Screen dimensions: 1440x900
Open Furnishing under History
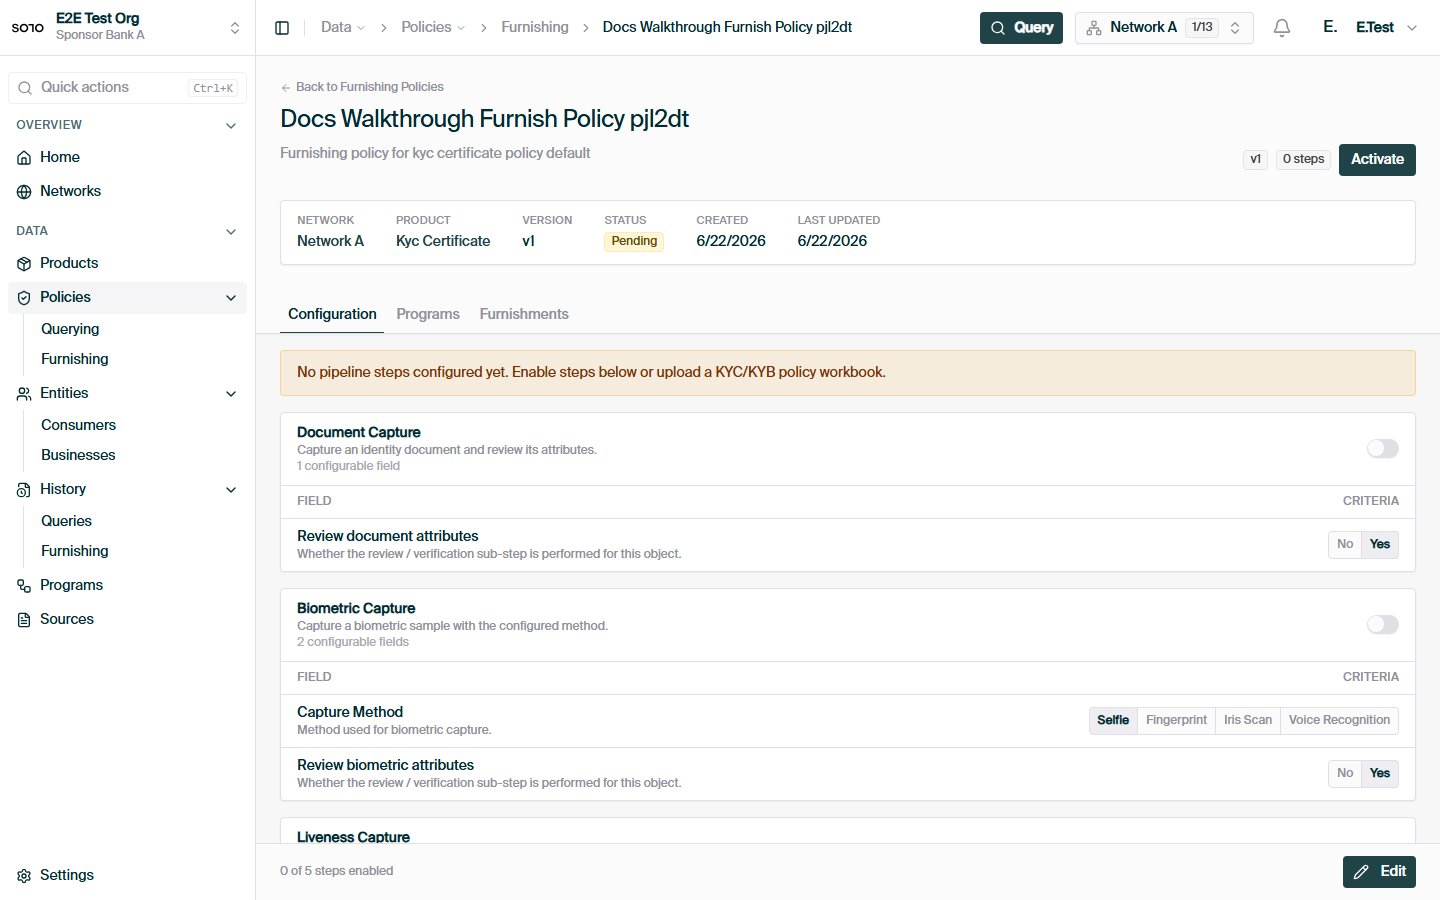pos(75,551)
